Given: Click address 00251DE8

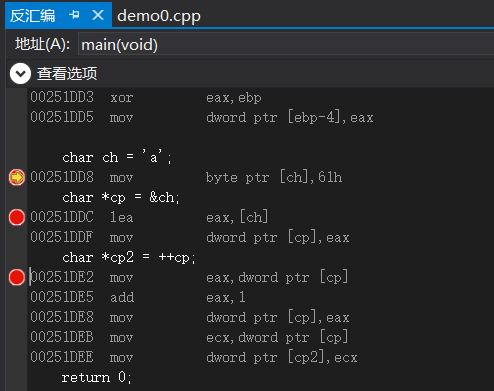Looking at the screenshot, I should [62, 317].
